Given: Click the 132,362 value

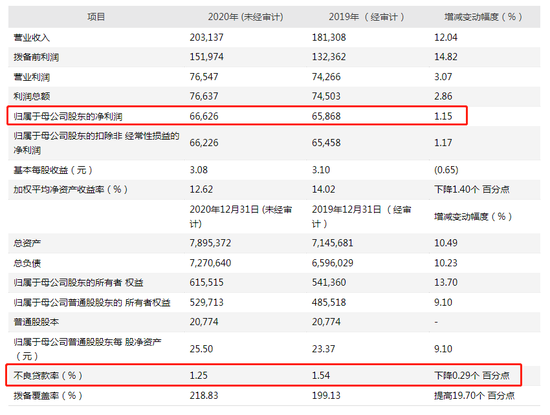Looking at the screenshot, I should [329, 57].
